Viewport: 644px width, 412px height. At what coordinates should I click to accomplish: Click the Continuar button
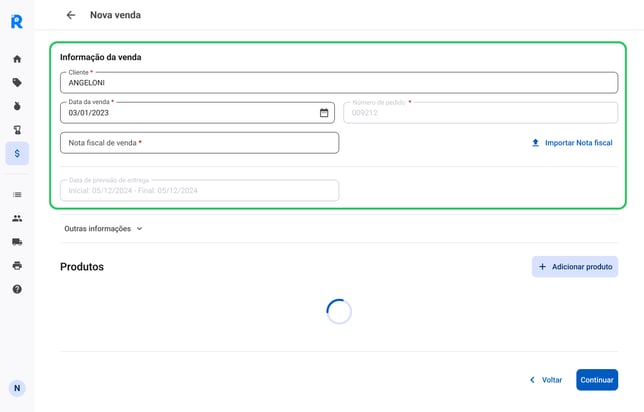point(597,380)
